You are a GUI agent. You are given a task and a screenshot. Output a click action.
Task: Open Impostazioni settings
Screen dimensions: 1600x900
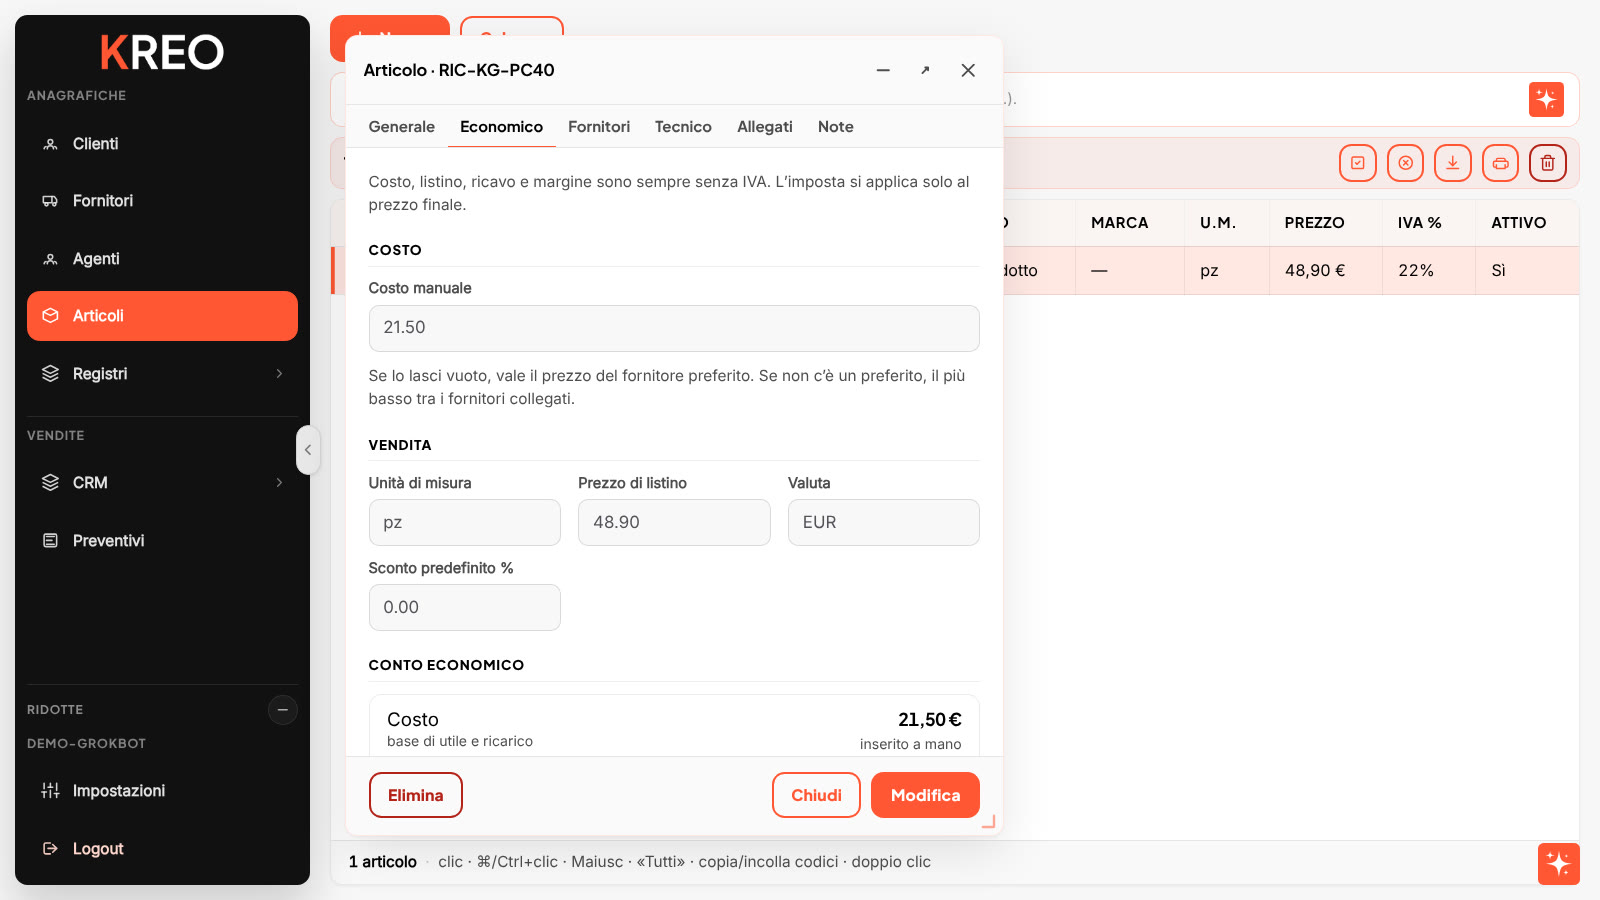pyautogui.click(x=162, y=791)
